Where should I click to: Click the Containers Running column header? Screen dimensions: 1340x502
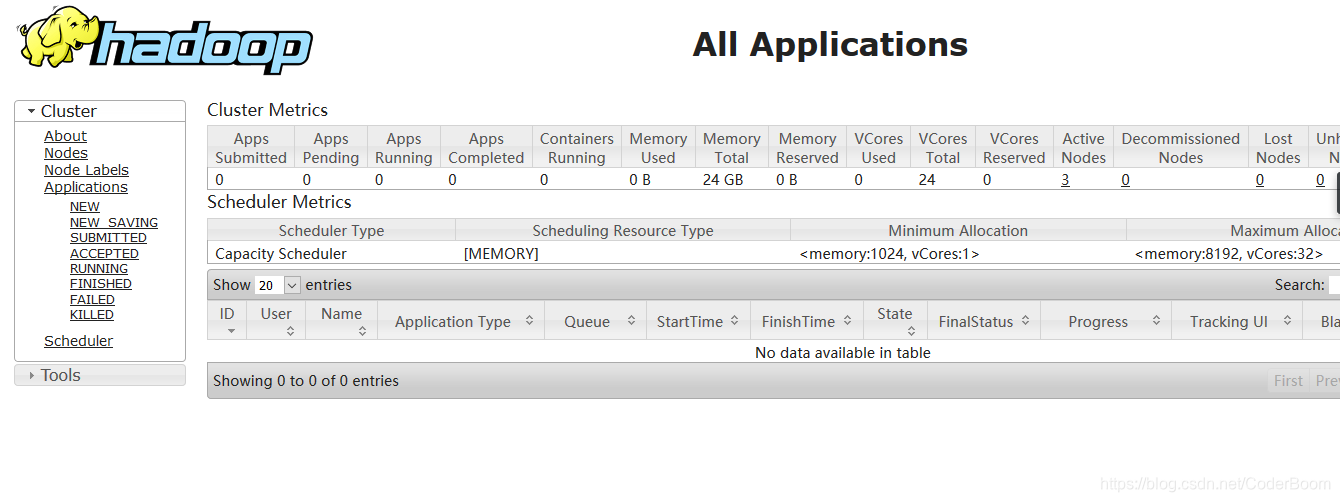(x=577, y=148)
